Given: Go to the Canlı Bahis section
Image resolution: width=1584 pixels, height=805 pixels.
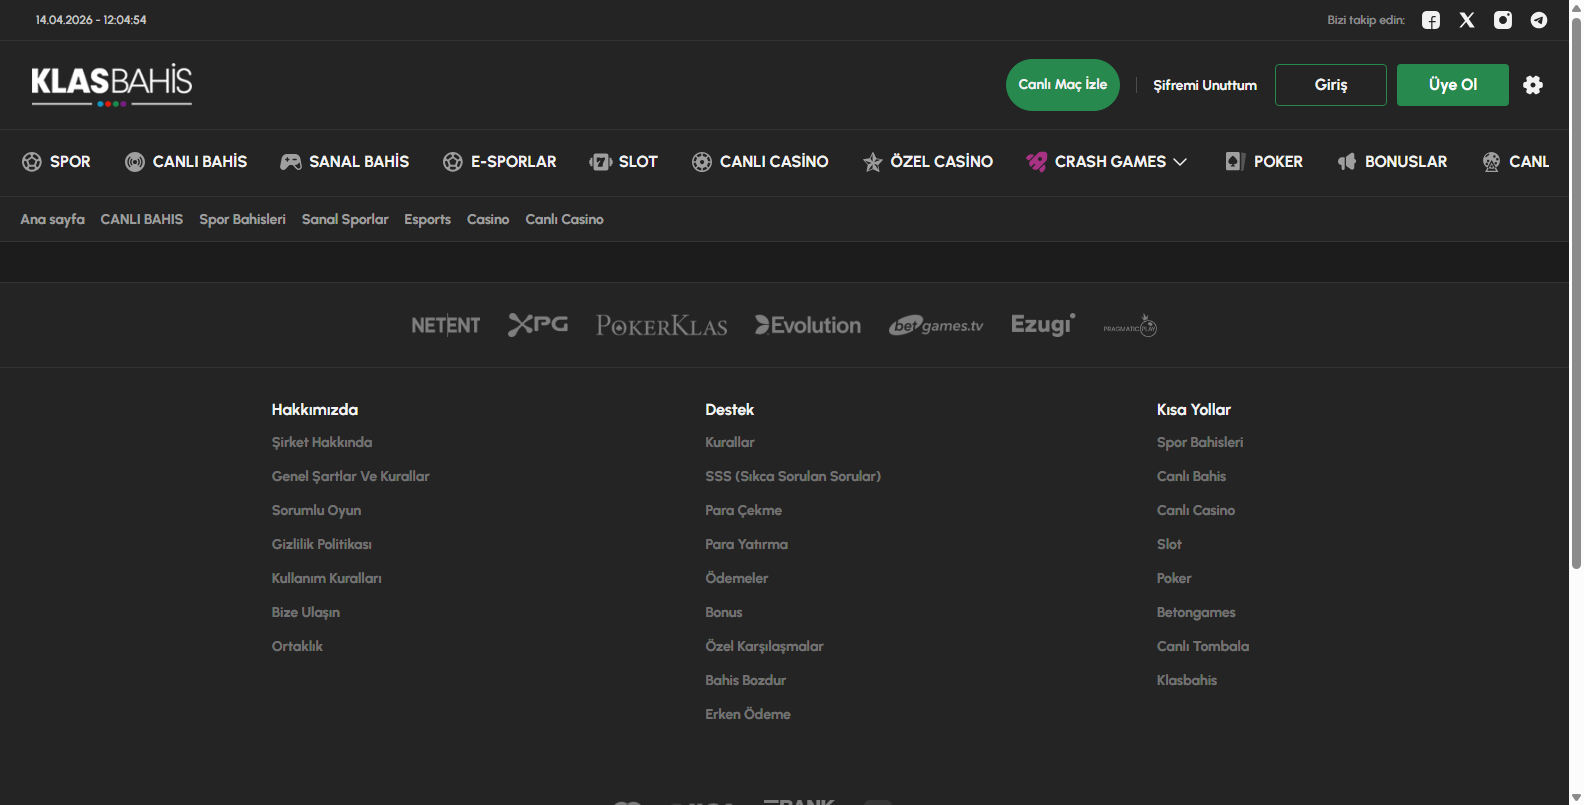Looking at the screenshot, I should pos(186,162).
